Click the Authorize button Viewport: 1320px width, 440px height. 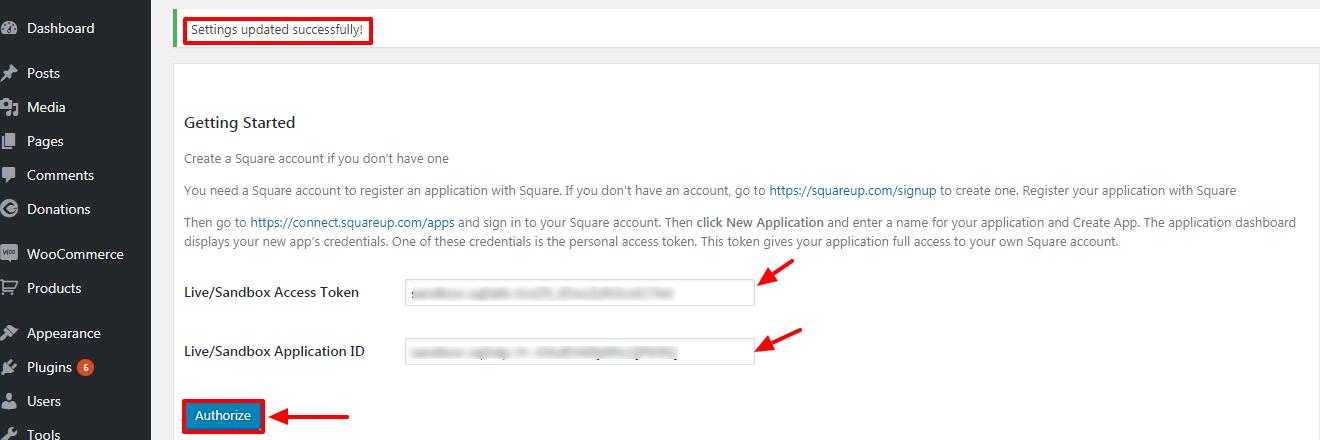pos(223,416)
